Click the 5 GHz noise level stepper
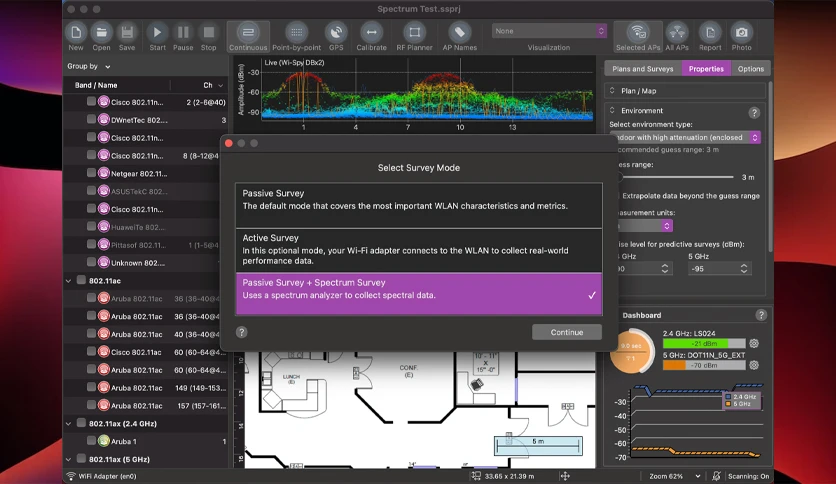The height and width of the screenshot is (484, 836). 744,269
